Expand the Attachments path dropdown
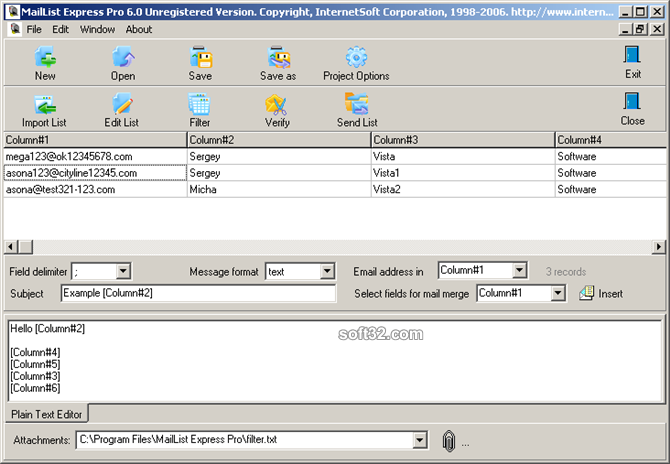 420,440
